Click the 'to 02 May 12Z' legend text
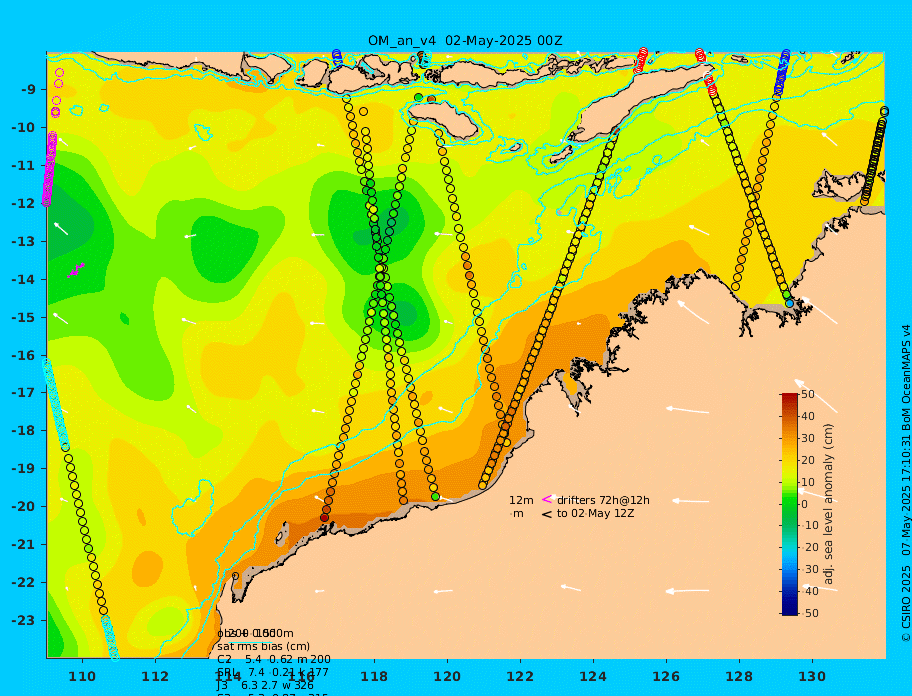 pos(596,514)
